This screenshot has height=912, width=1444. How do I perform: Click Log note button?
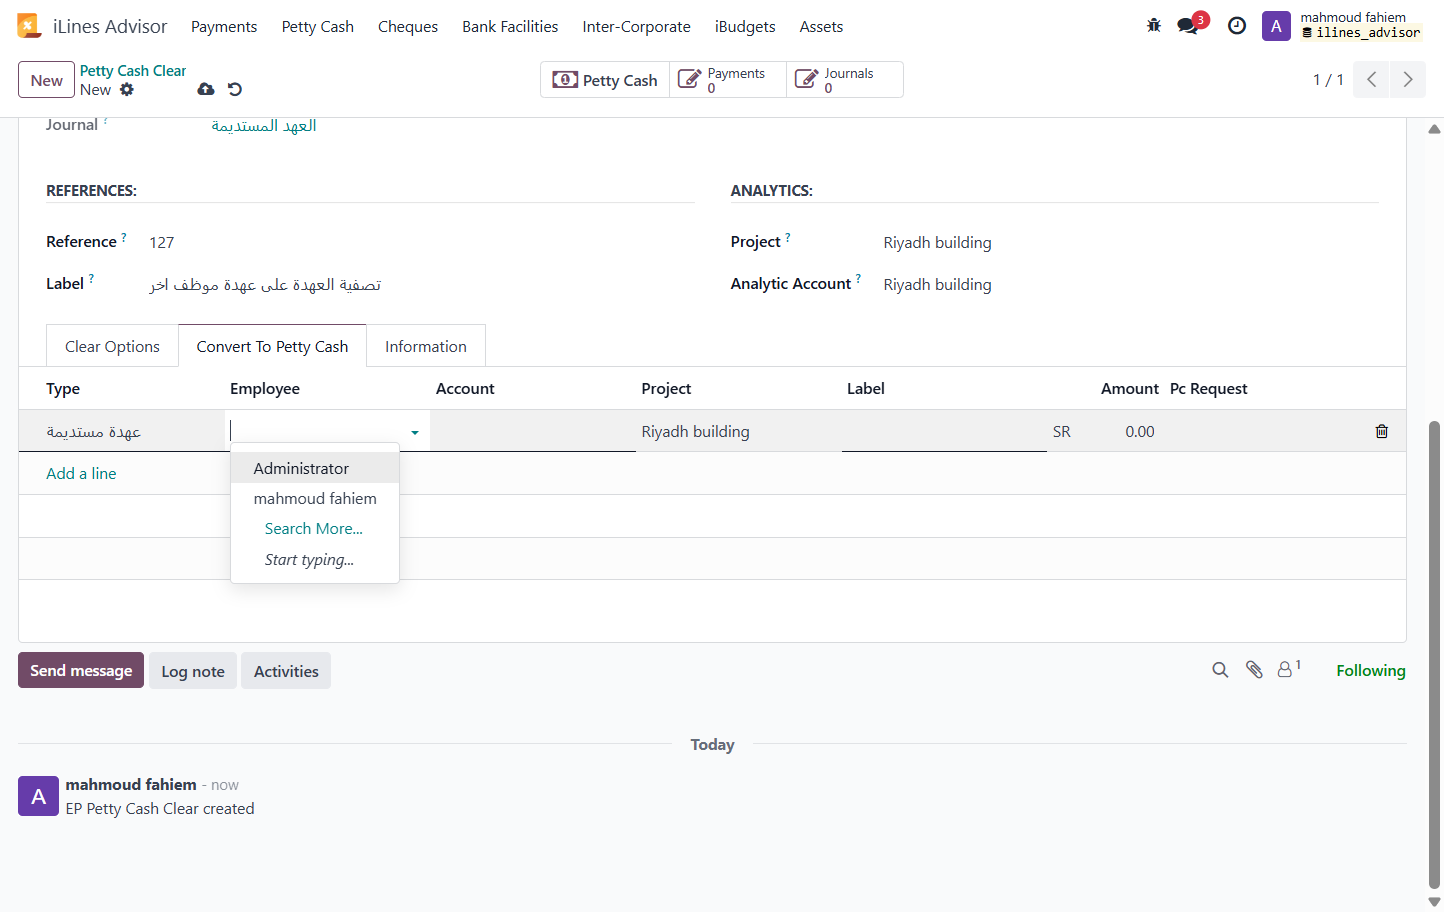193,671
